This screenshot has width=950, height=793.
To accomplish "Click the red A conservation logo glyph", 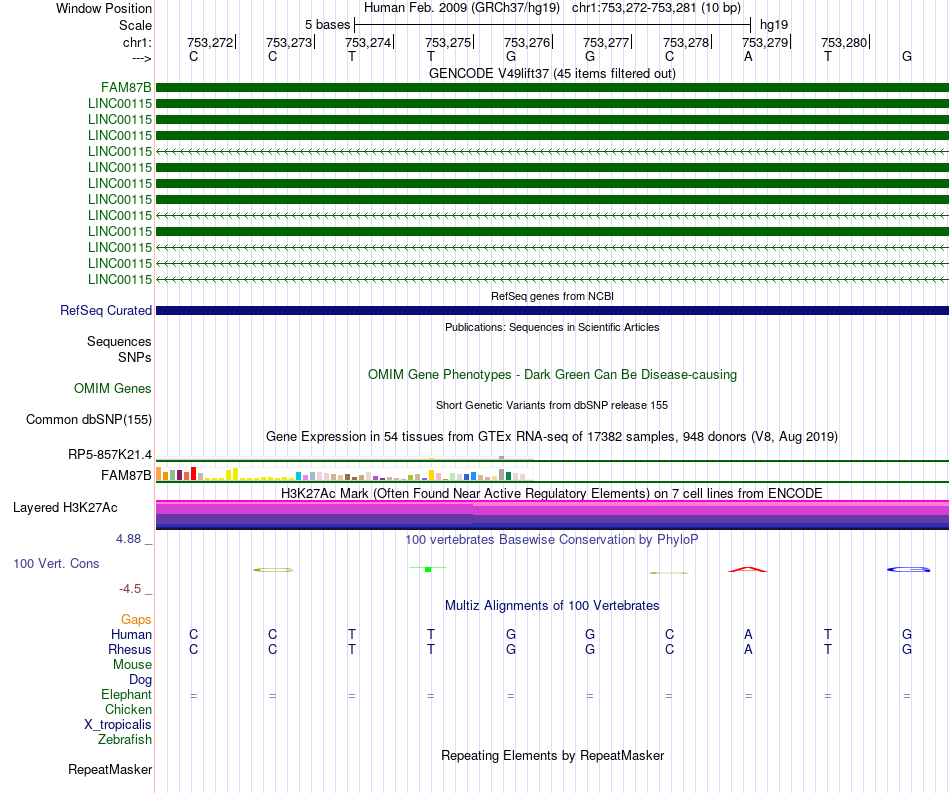I will coord(748,569).
